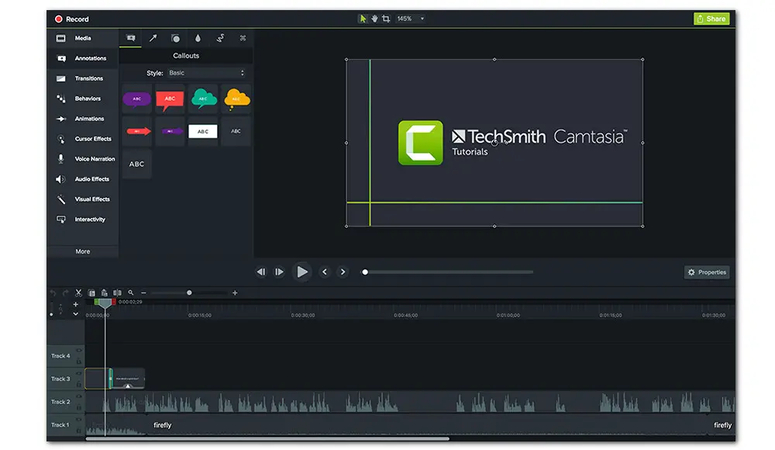Open the Annotations panel in the sidebar
This screenshot has width=775, height=450.
point(83,58)
